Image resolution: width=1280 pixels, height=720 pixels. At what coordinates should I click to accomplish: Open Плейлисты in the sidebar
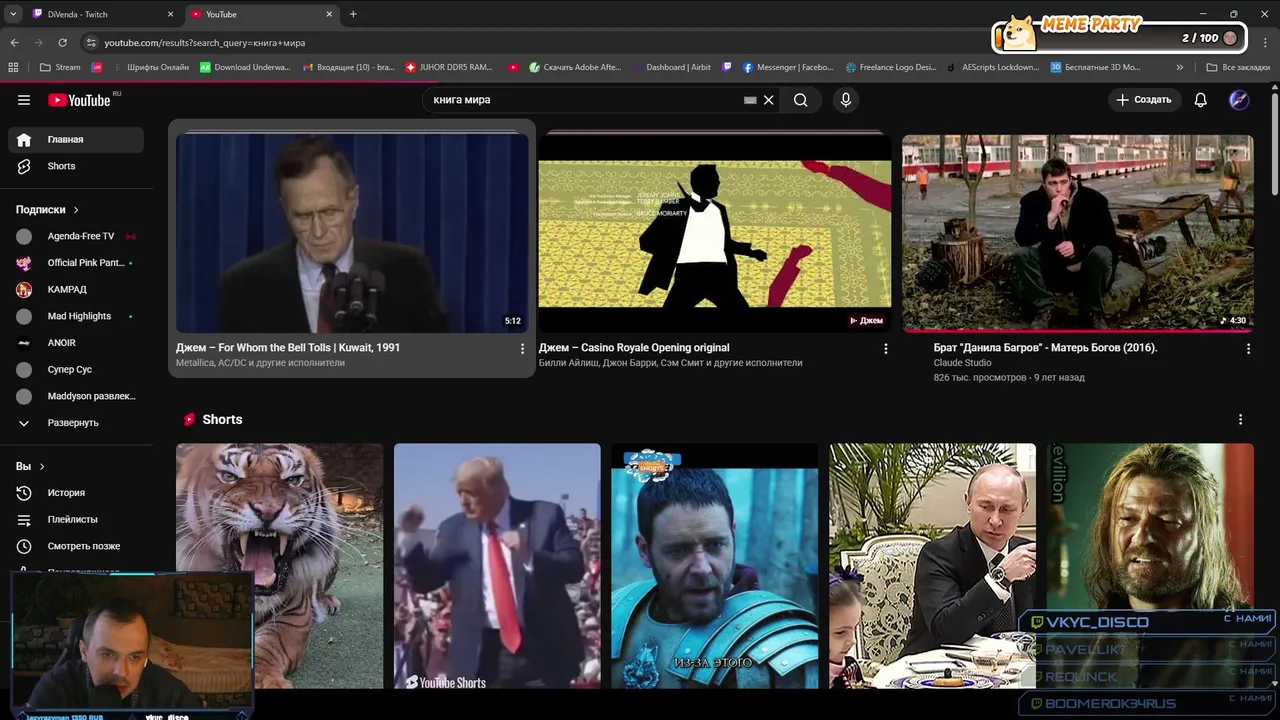(x=76, y=520)
